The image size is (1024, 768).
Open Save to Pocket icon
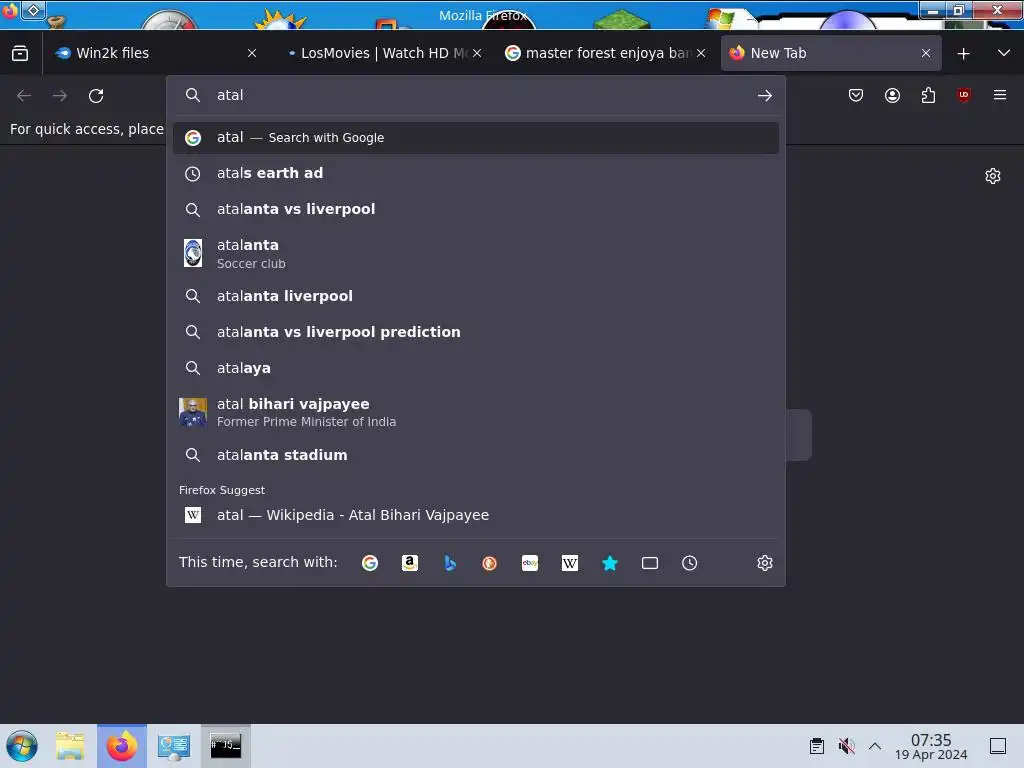[856, 95]
